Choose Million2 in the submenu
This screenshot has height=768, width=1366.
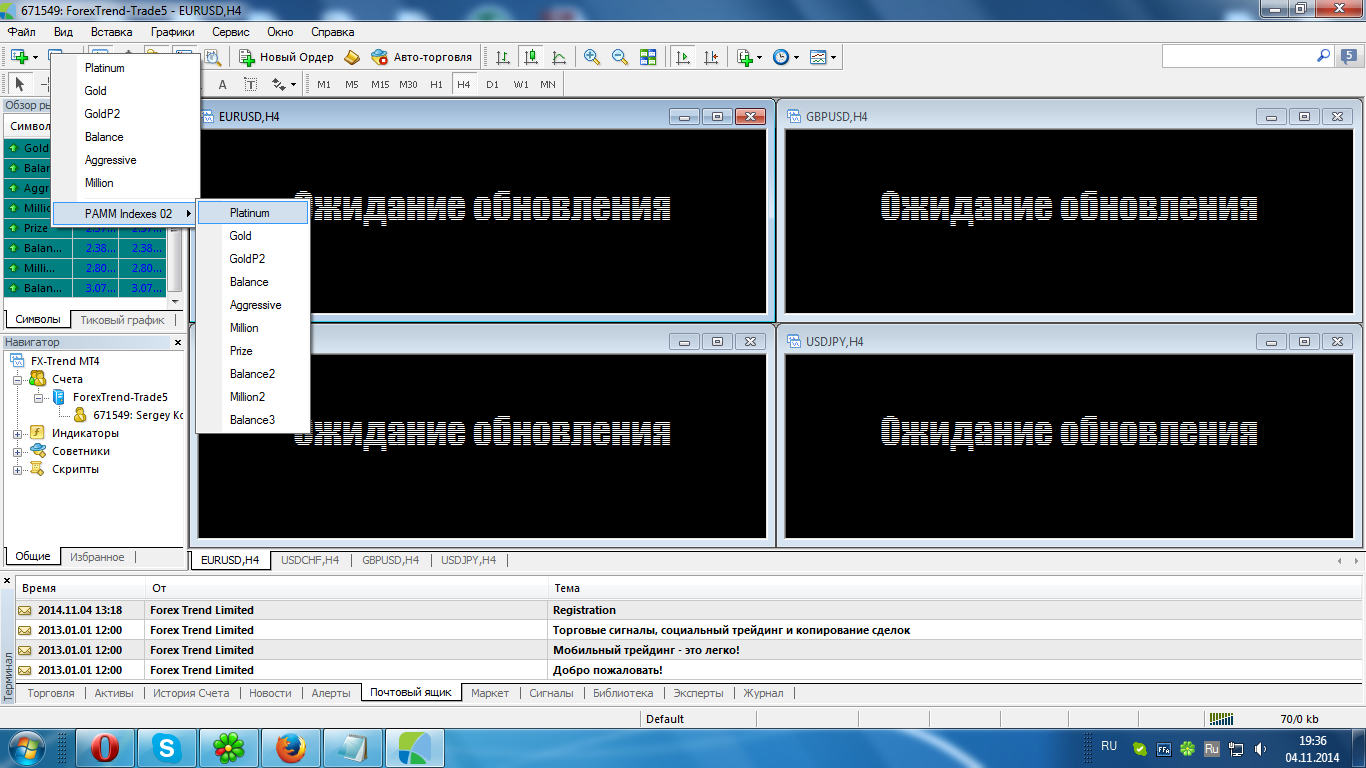click(x=252, y=397)
